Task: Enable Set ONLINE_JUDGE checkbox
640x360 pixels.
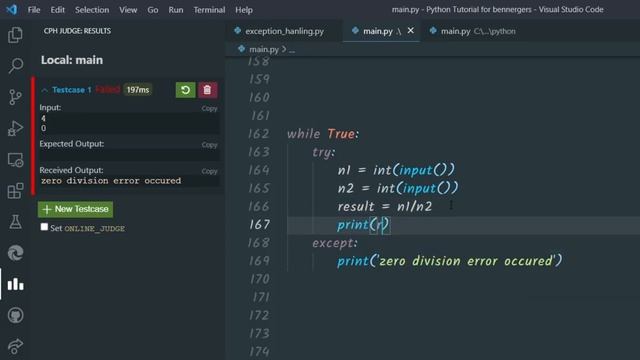Action: coord(44,227)
